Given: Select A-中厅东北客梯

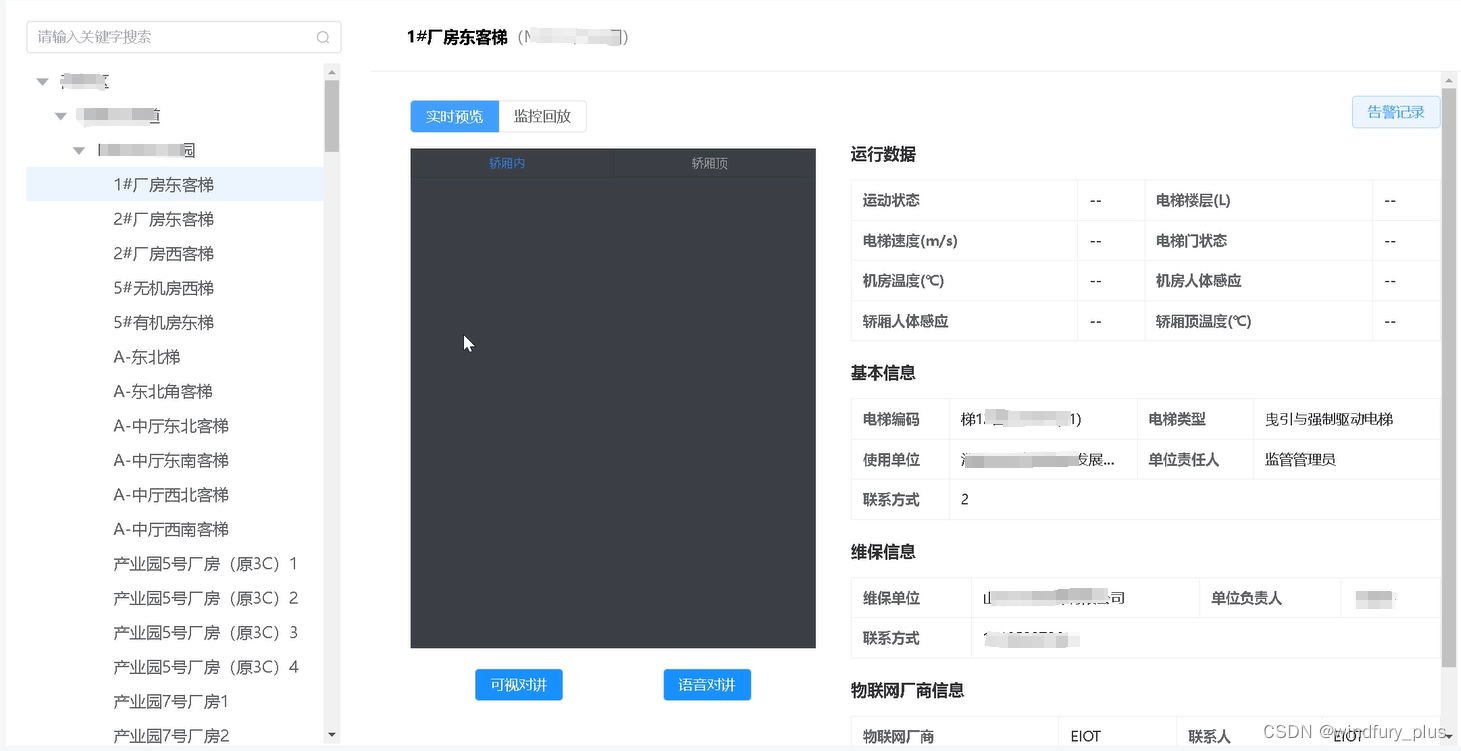Looking at the screenshot, I should click(171, 426).
